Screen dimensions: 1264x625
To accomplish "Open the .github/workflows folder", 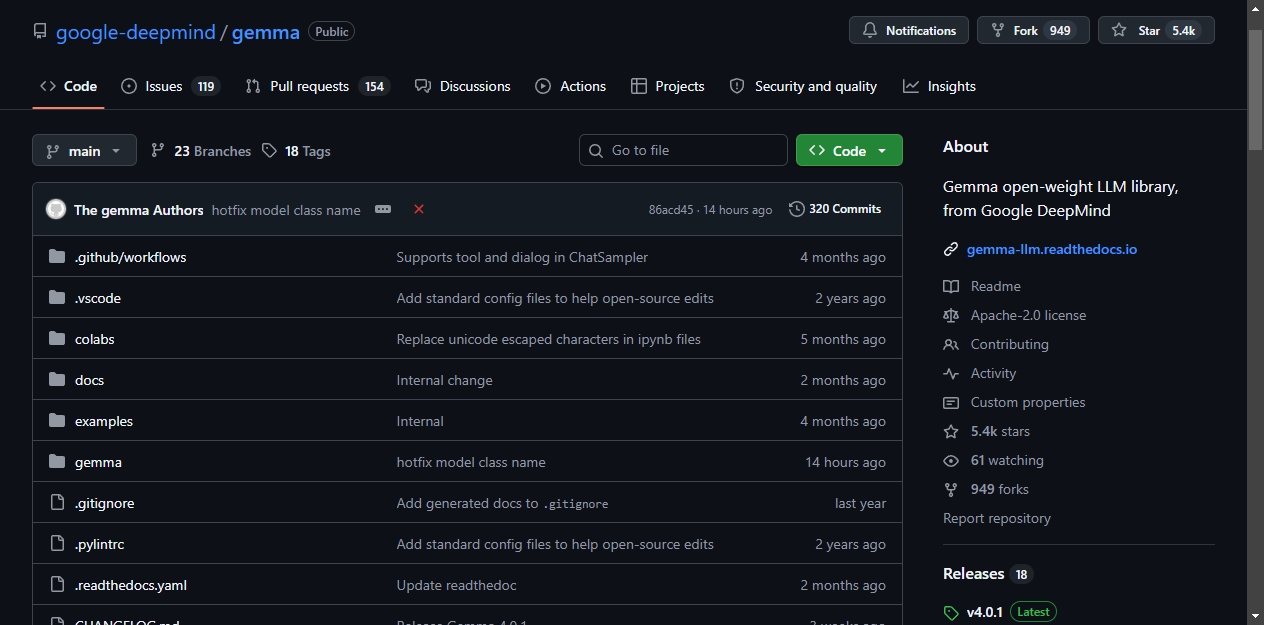I will pyautogui.click(x=130, y=257).
